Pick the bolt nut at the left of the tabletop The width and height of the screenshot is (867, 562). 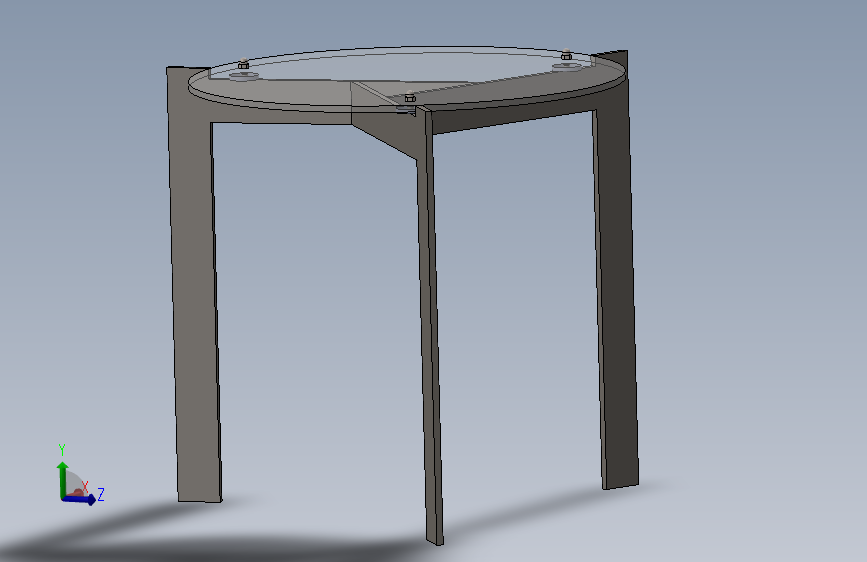pos(243,64)
